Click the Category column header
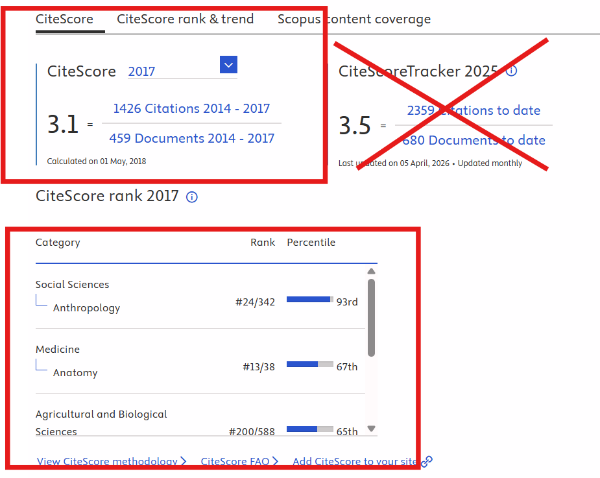 (x=58, y=243)
